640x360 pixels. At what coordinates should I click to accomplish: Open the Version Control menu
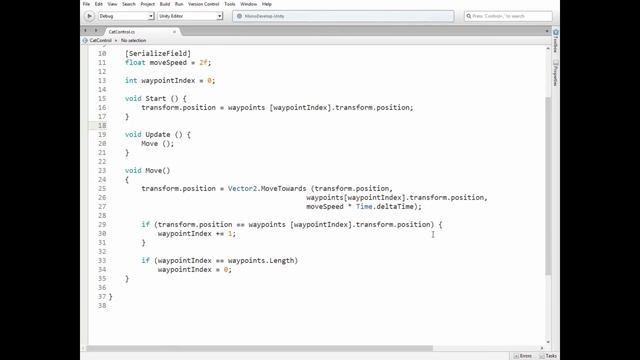(204, 4)
